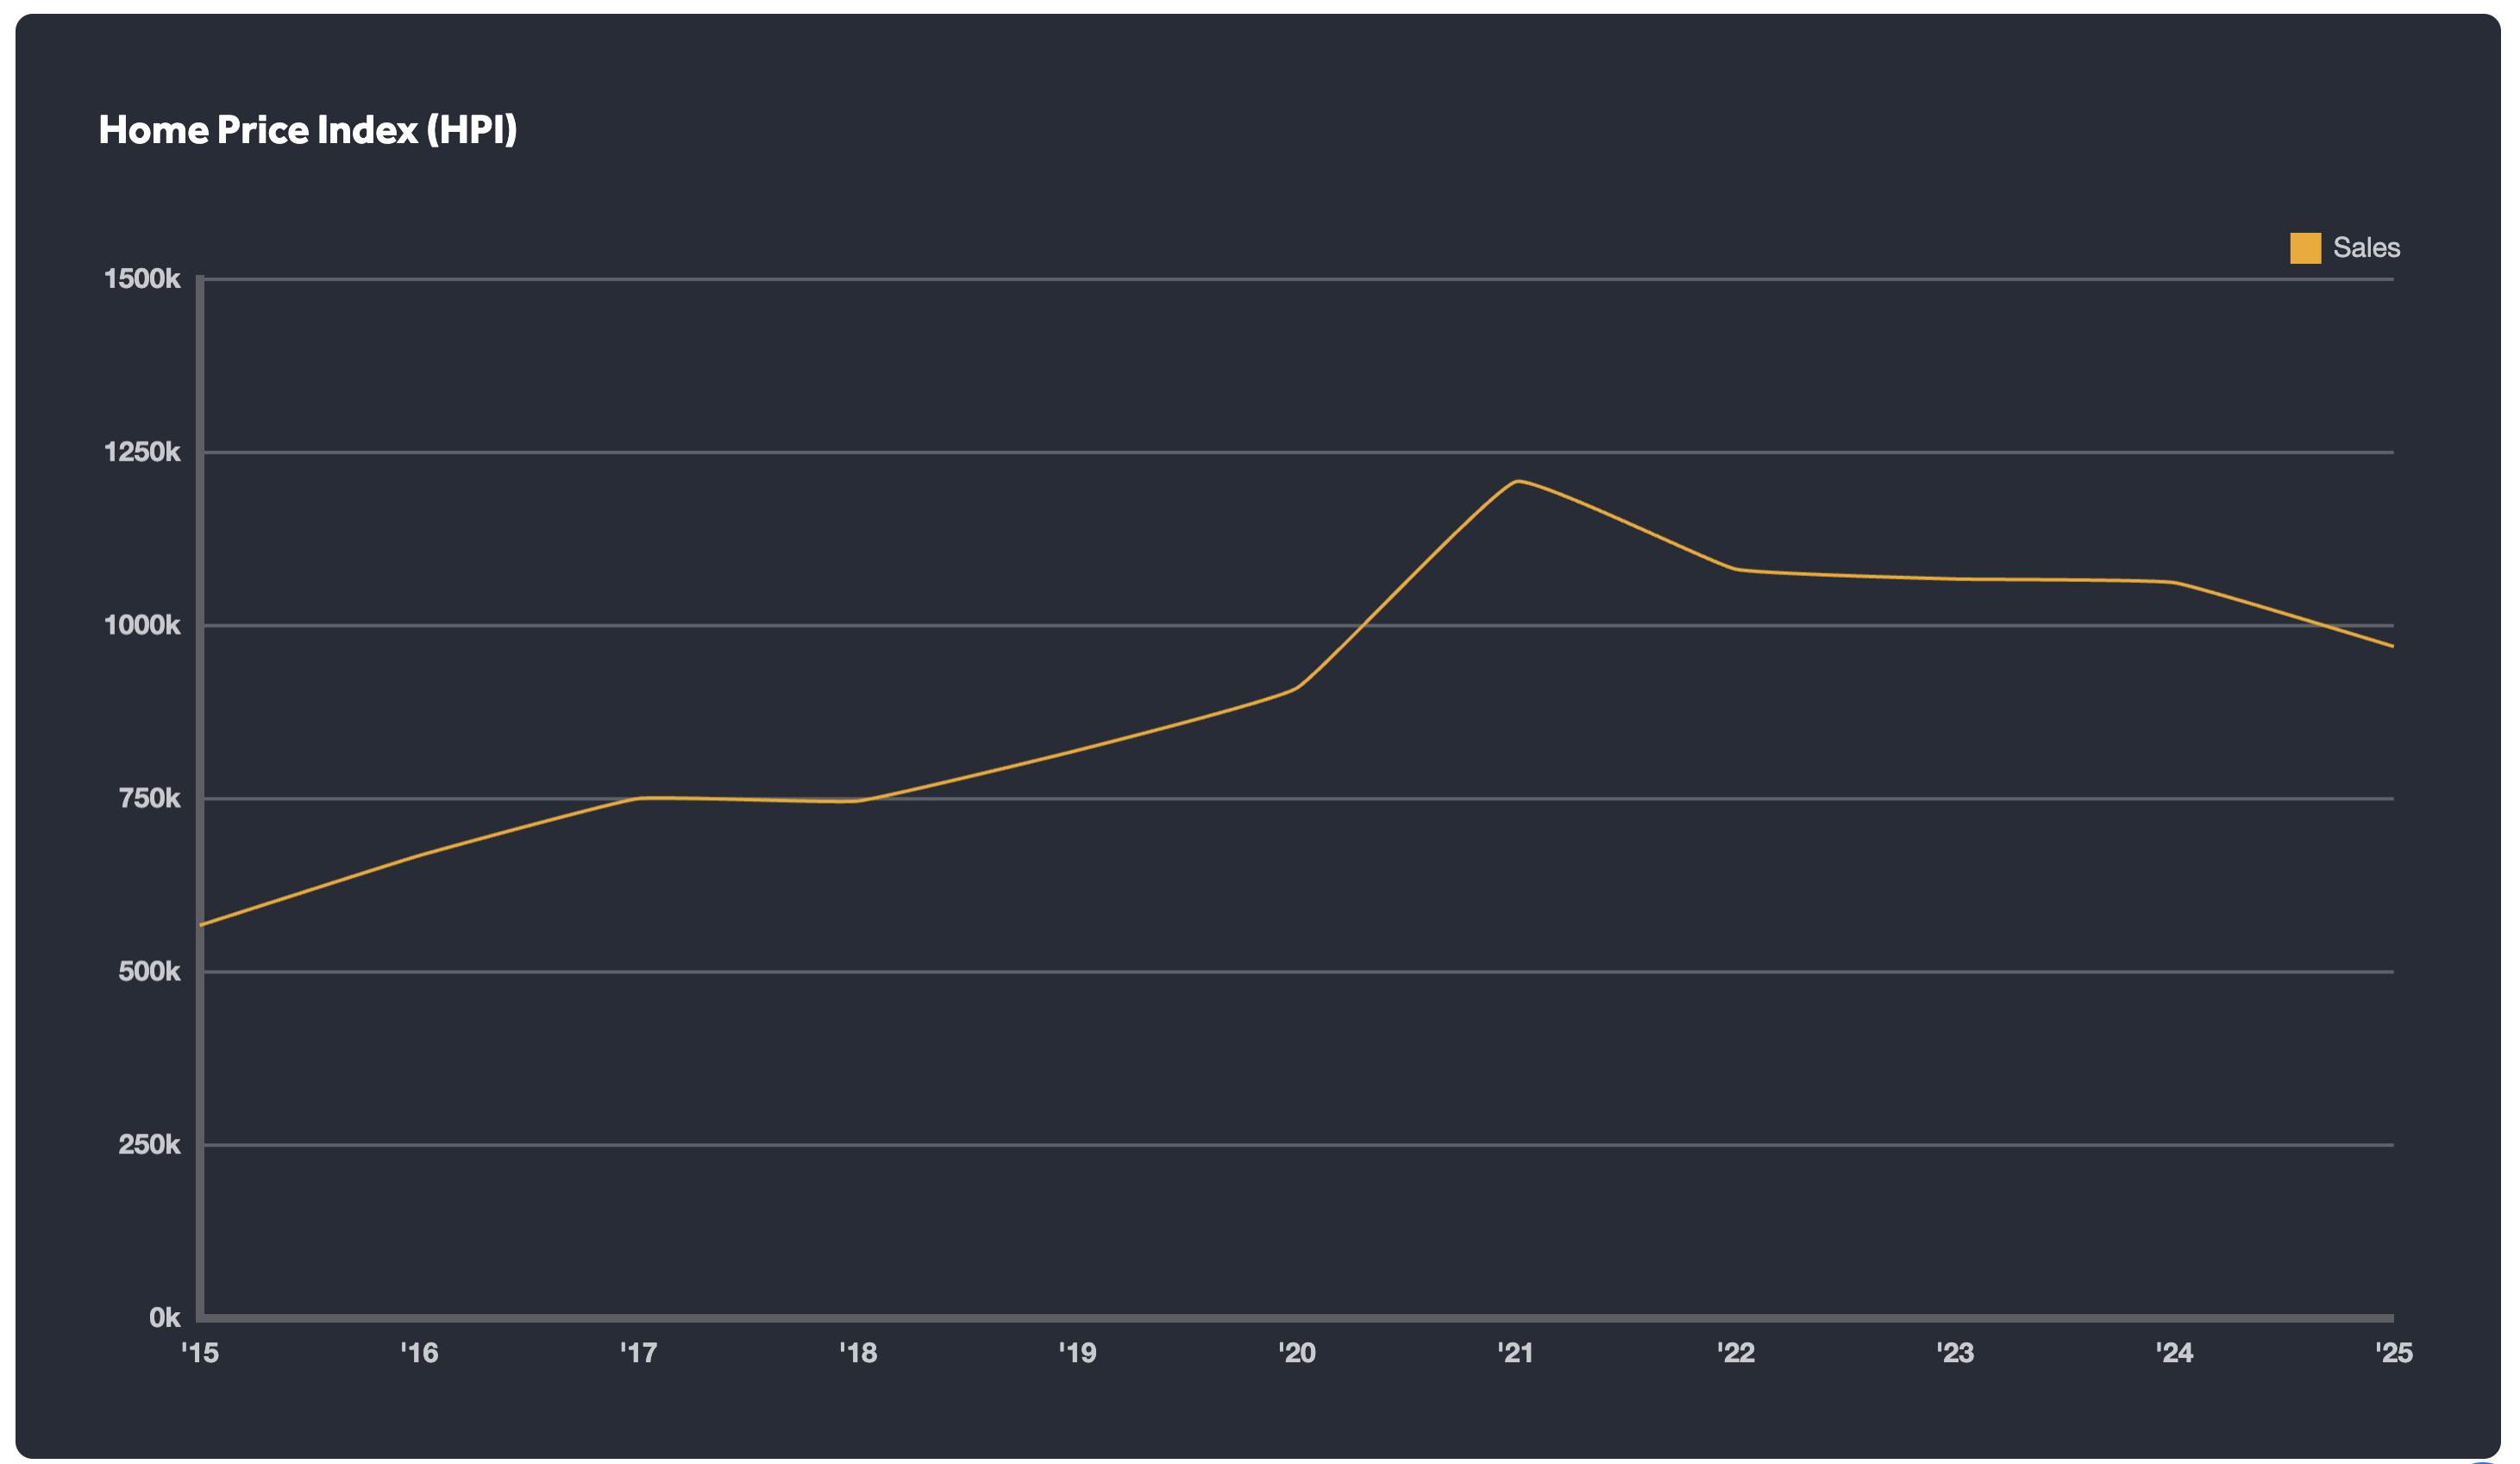
Task: Click the Home Price Index (HPI) title
Action: click(x=307, y=130)
